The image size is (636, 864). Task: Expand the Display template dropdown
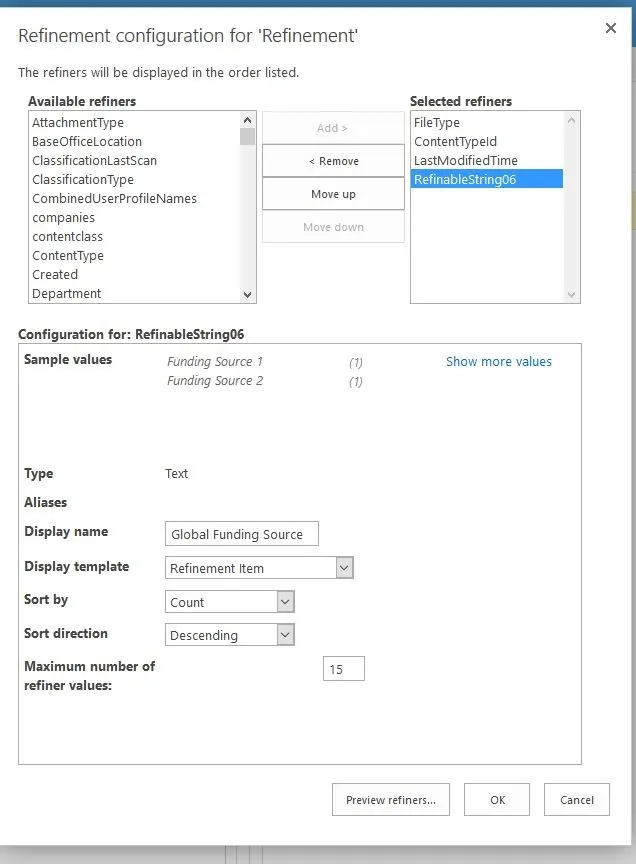click(260, 568)
